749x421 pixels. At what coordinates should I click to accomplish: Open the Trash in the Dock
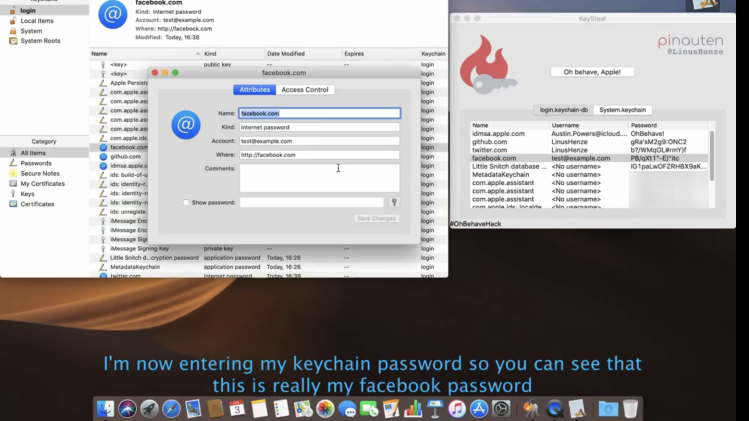630,409
